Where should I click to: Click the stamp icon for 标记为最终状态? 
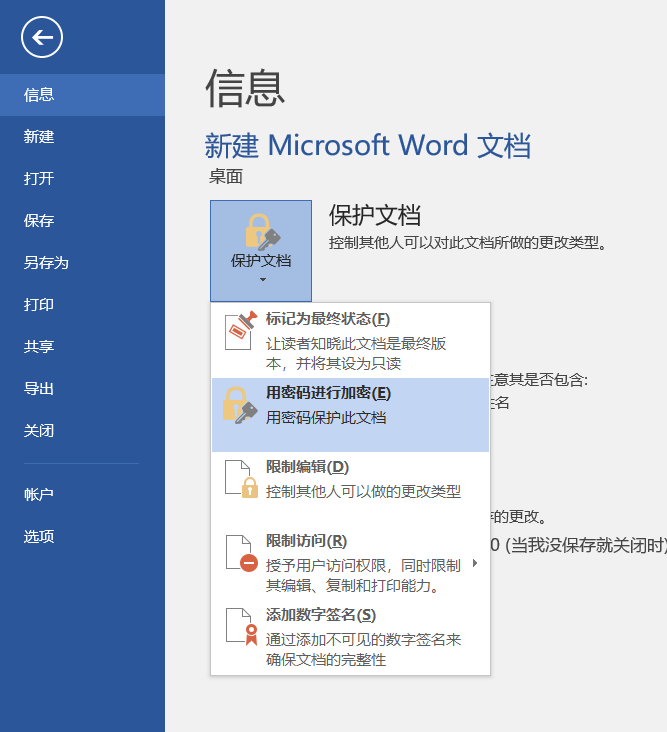point(240,331)
